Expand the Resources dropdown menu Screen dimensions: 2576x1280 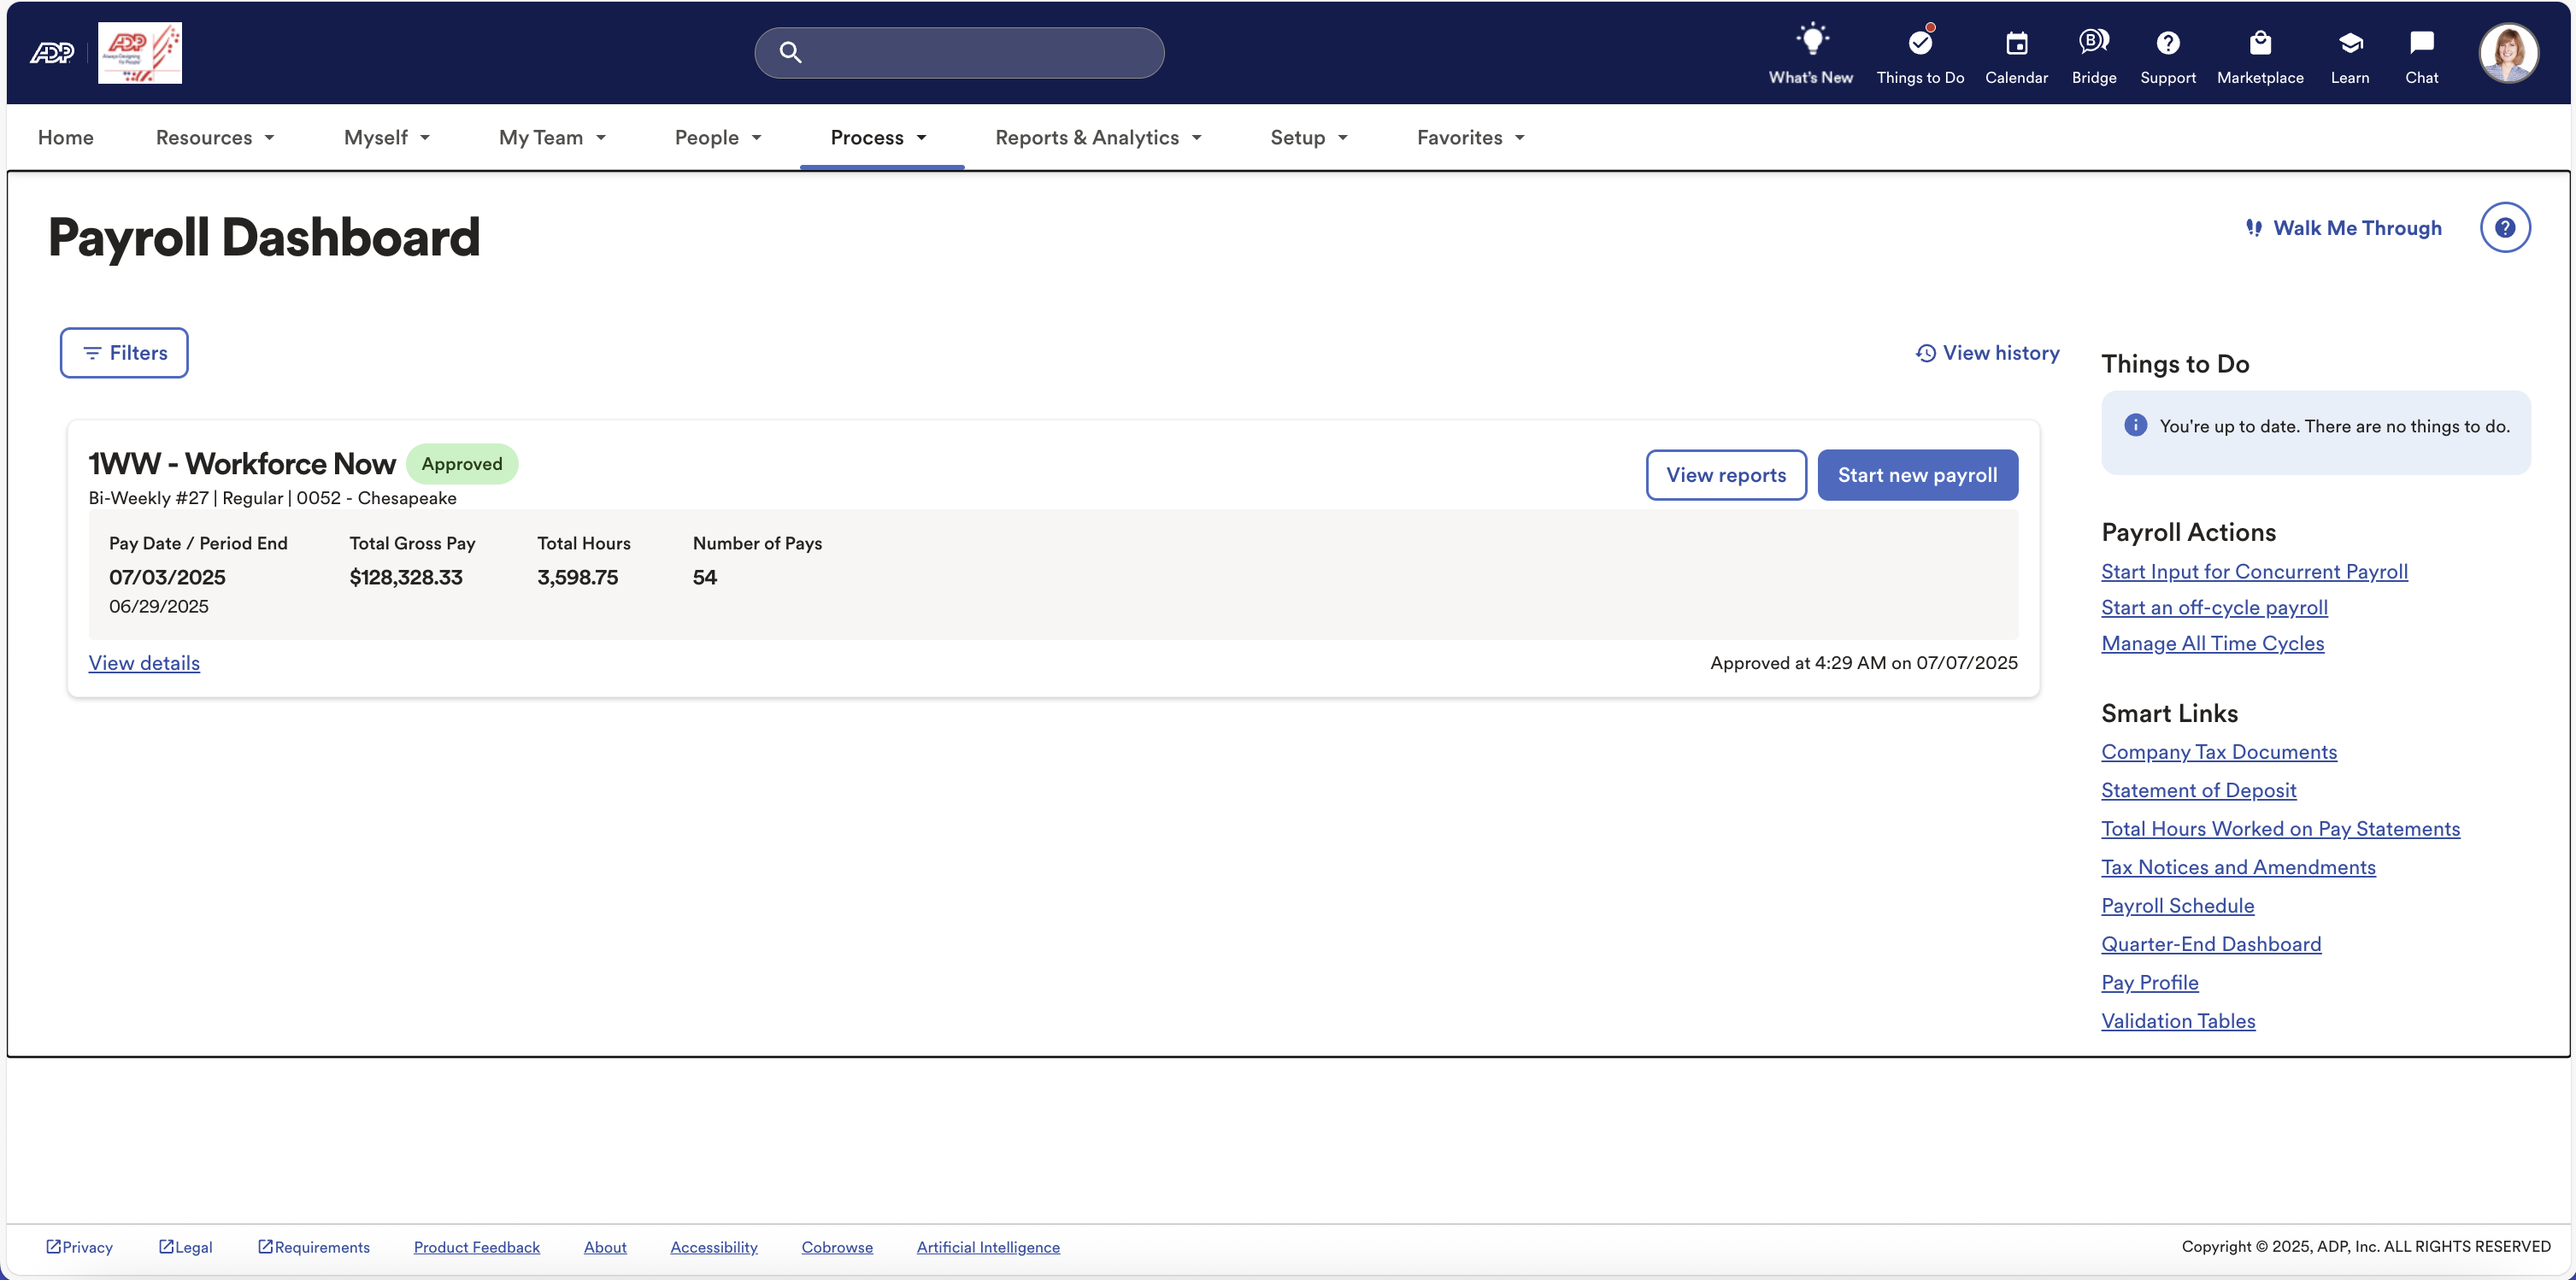coord(214,138)
